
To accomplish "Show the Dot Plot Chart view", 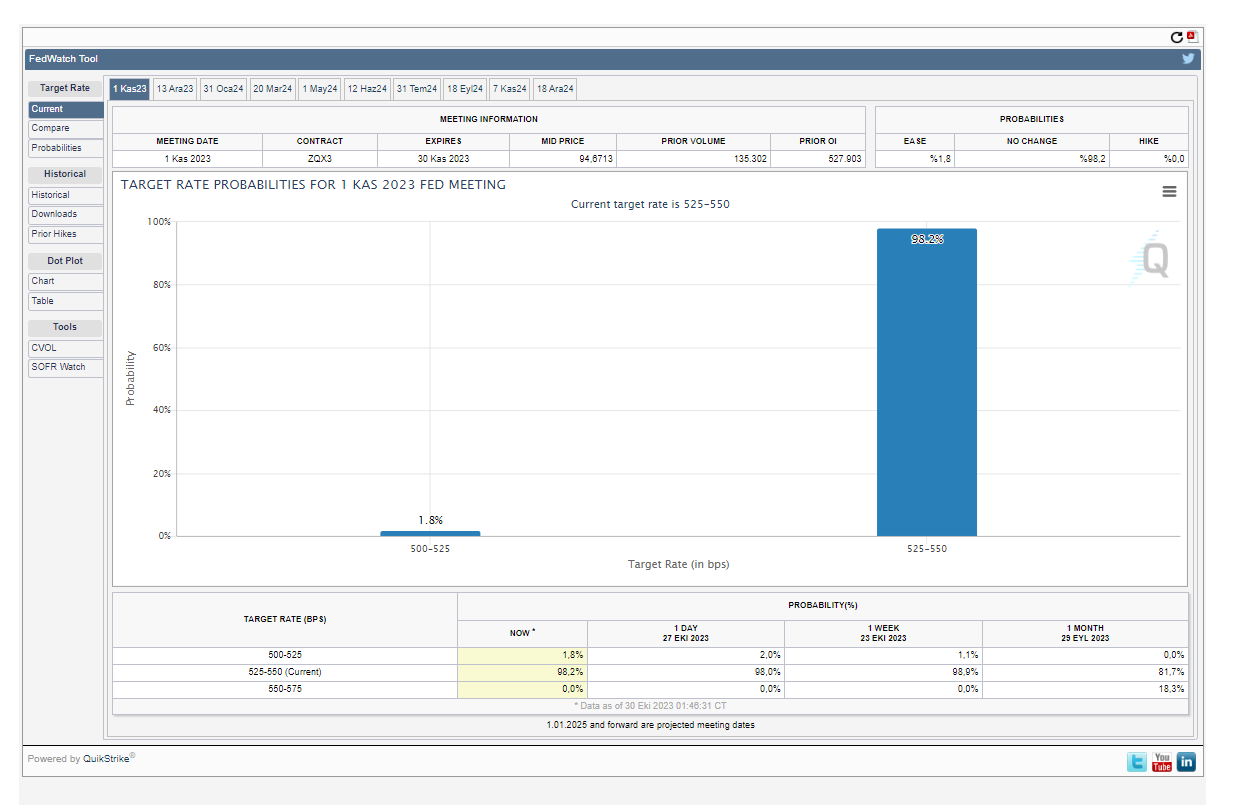I will tap(66, 281).
